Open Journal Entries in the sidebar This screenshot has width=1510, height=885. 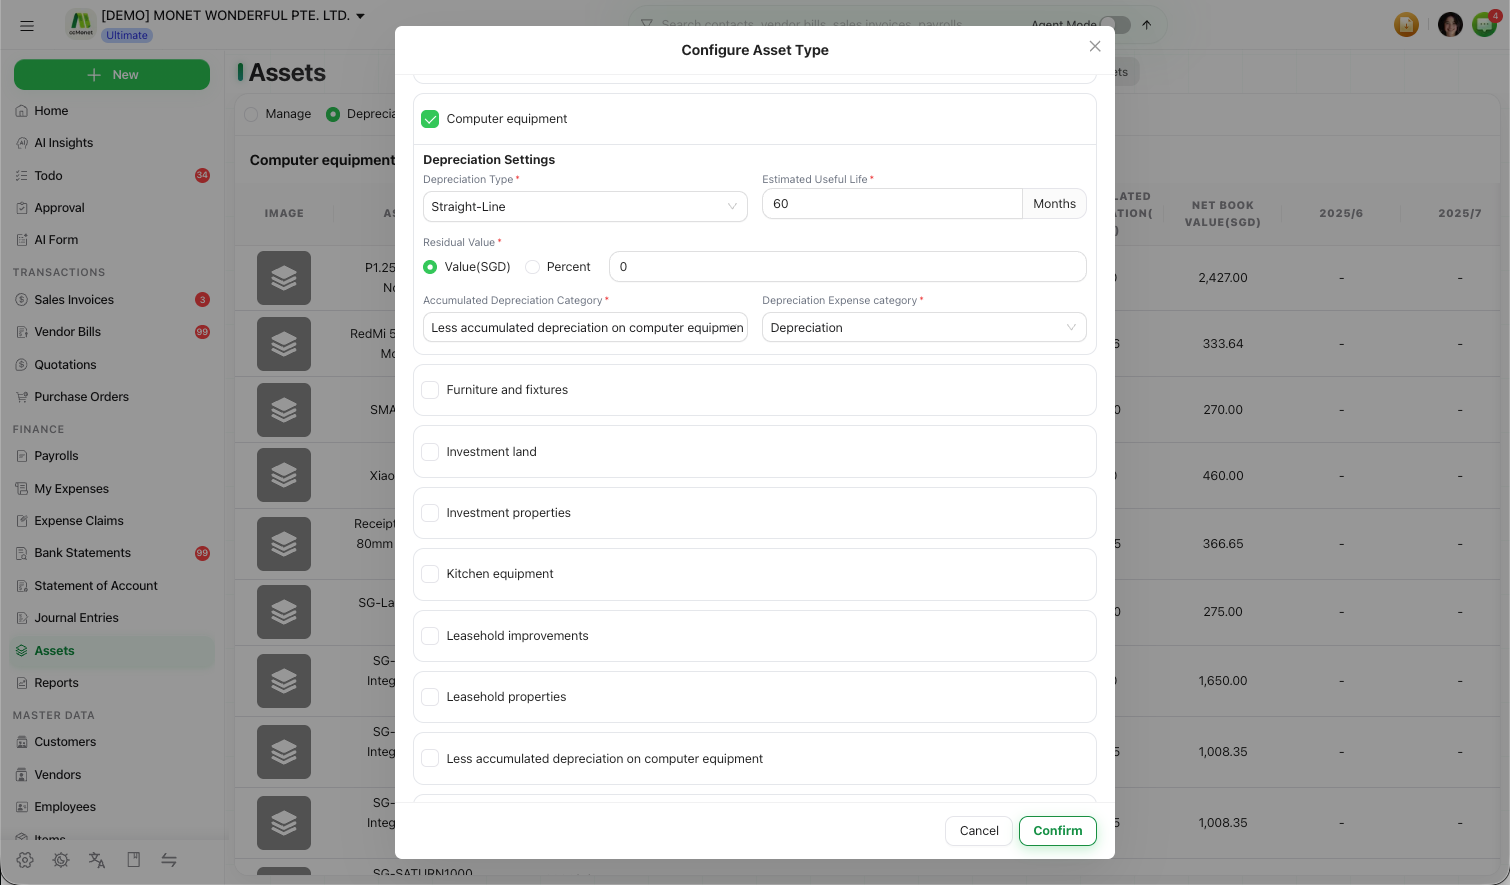(x=76, y=618)
